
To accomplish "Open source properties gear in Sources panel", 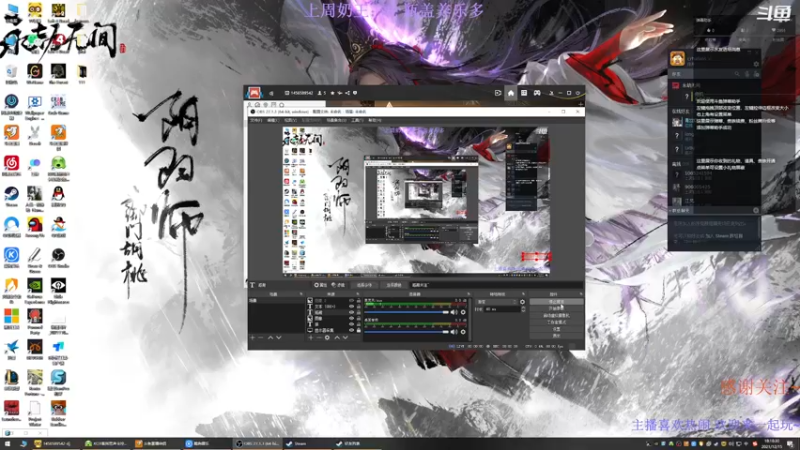I will (328, 337).
